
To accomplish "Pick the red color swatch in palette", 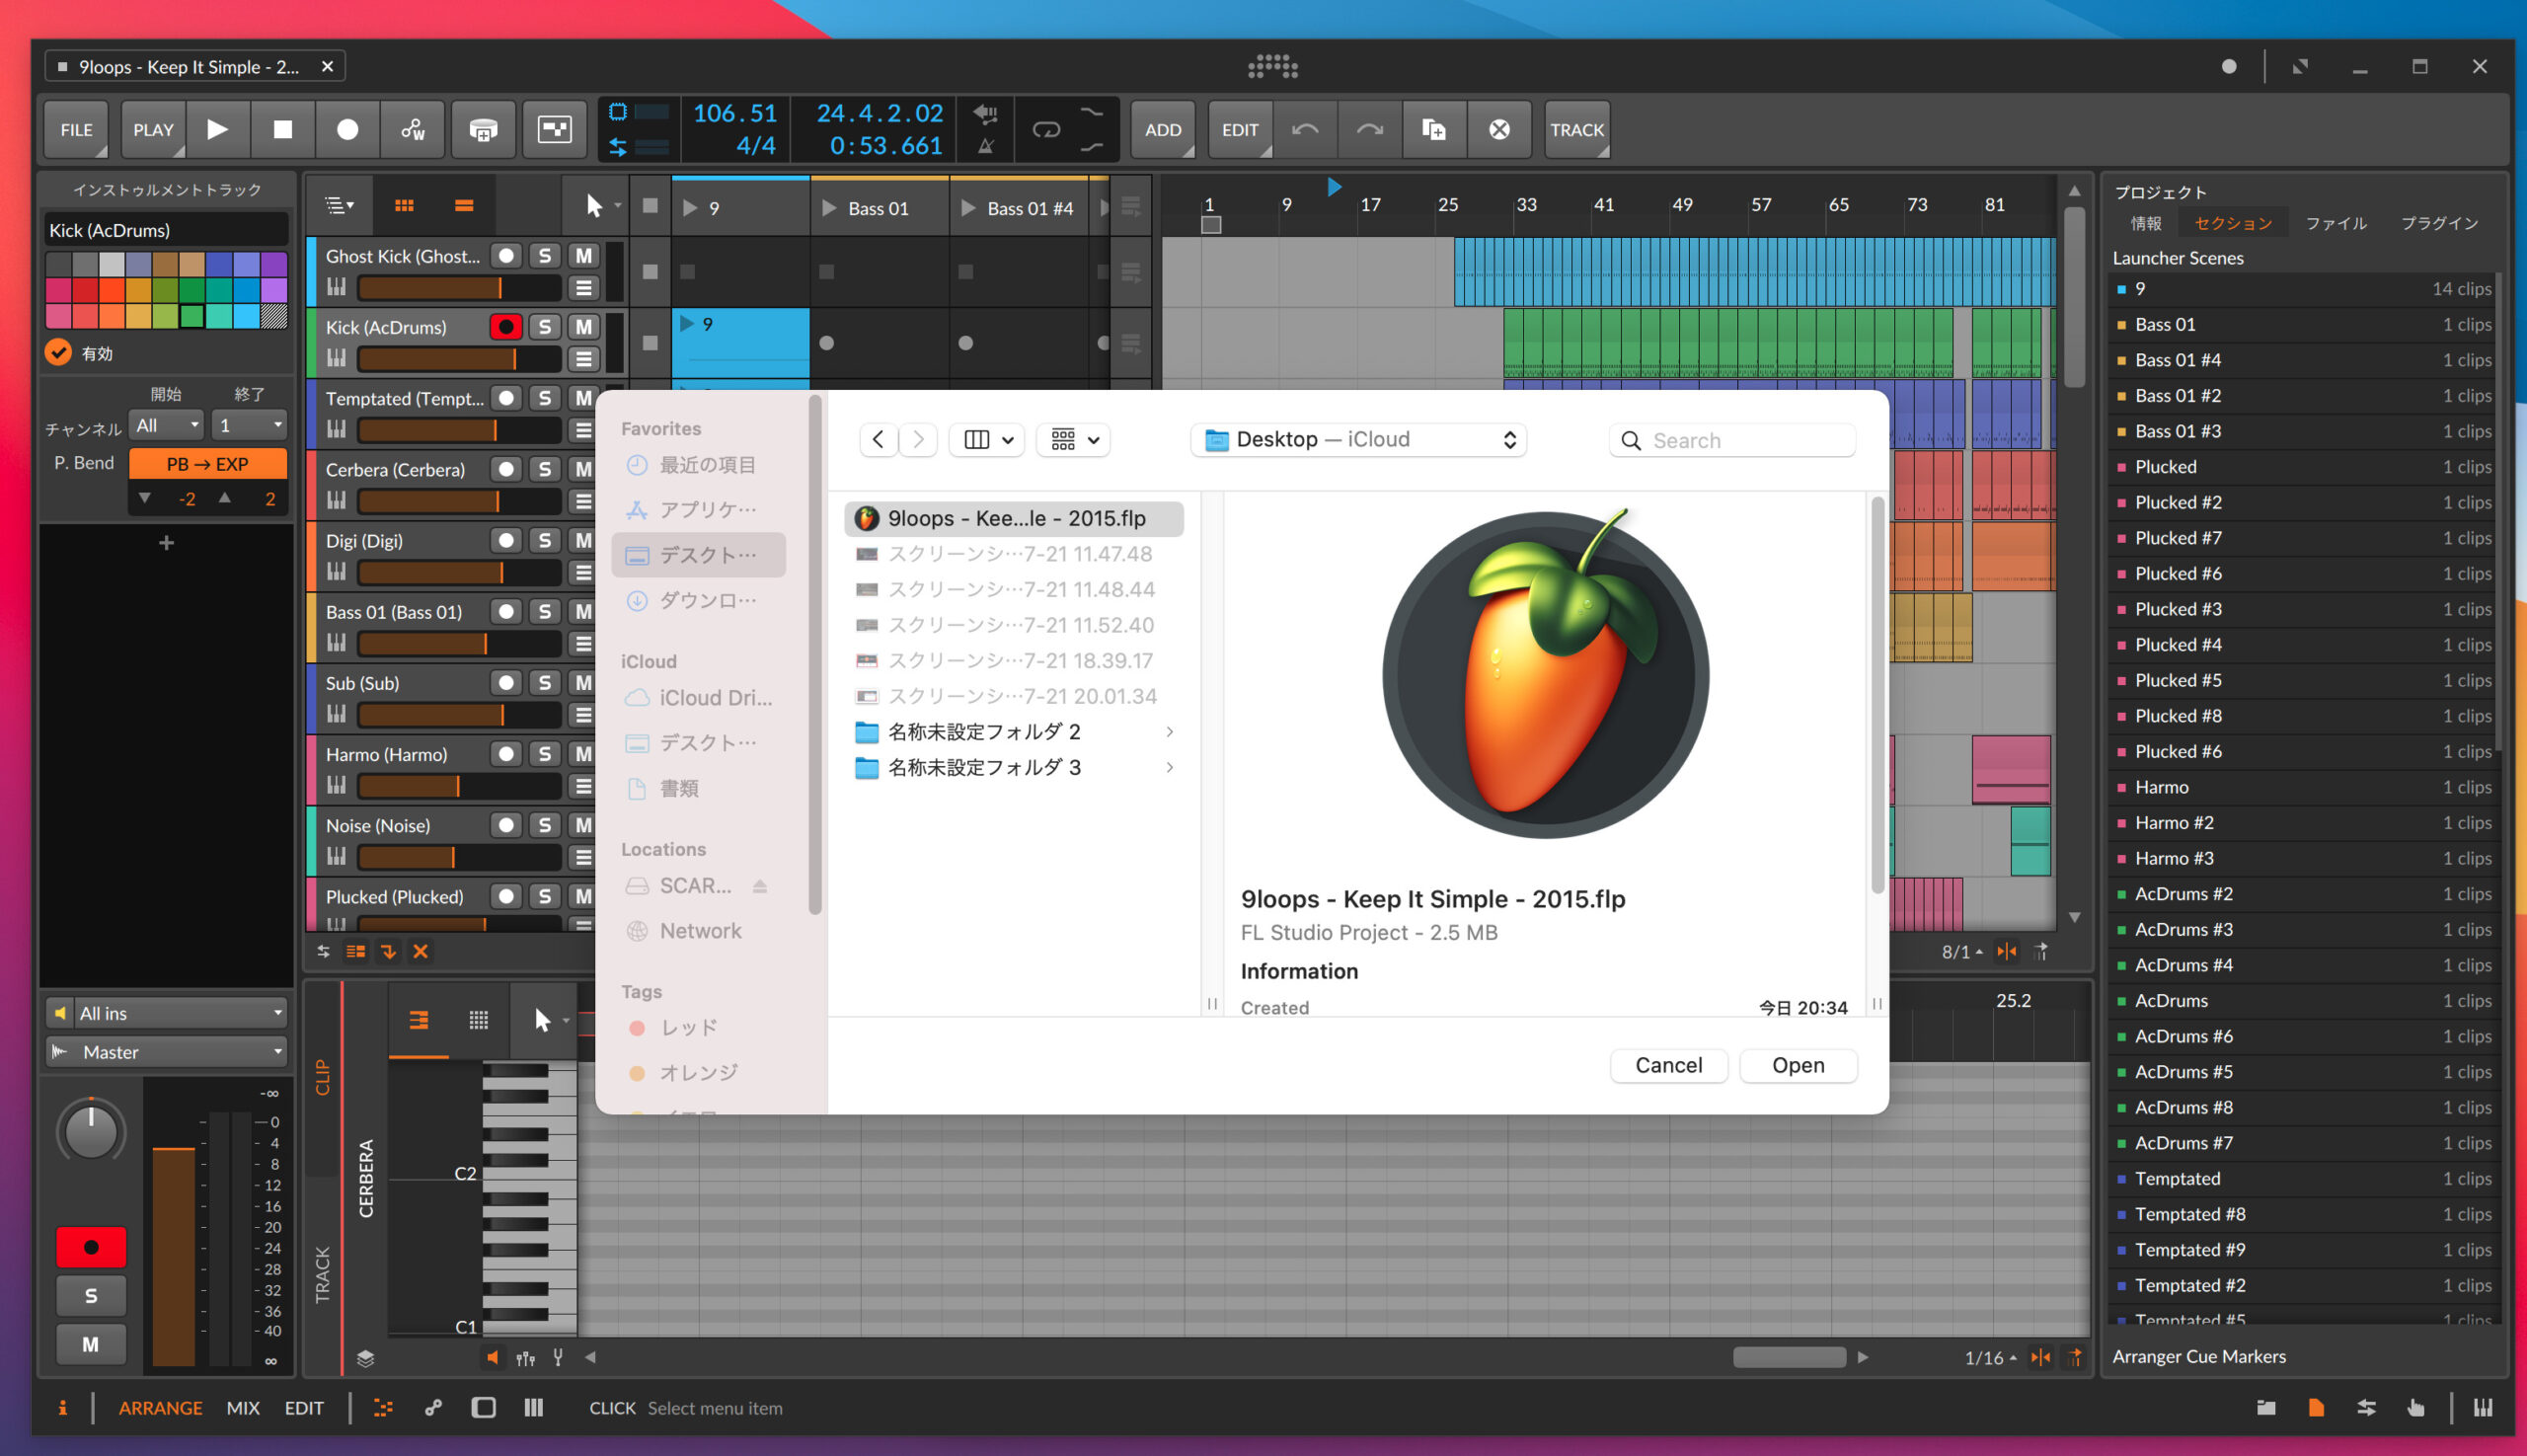I will point(85,290).
